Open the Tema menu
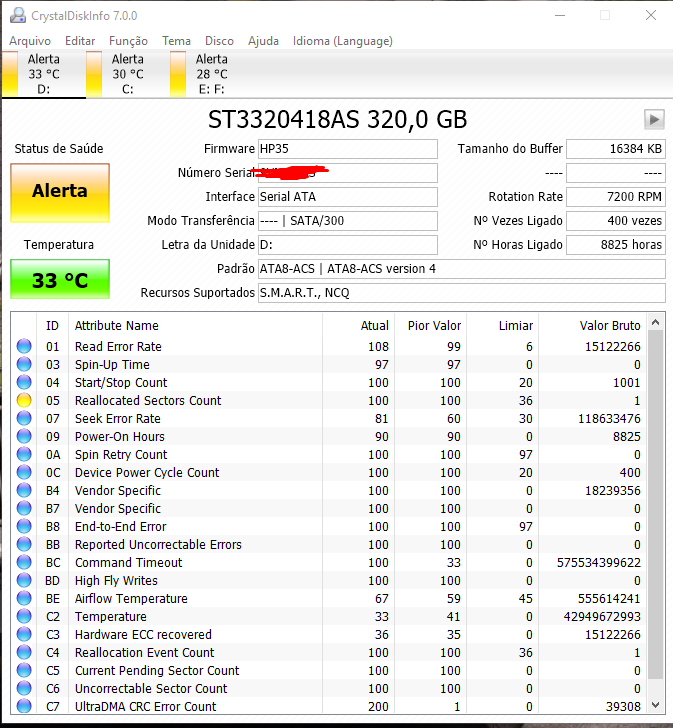 [176, 41]
